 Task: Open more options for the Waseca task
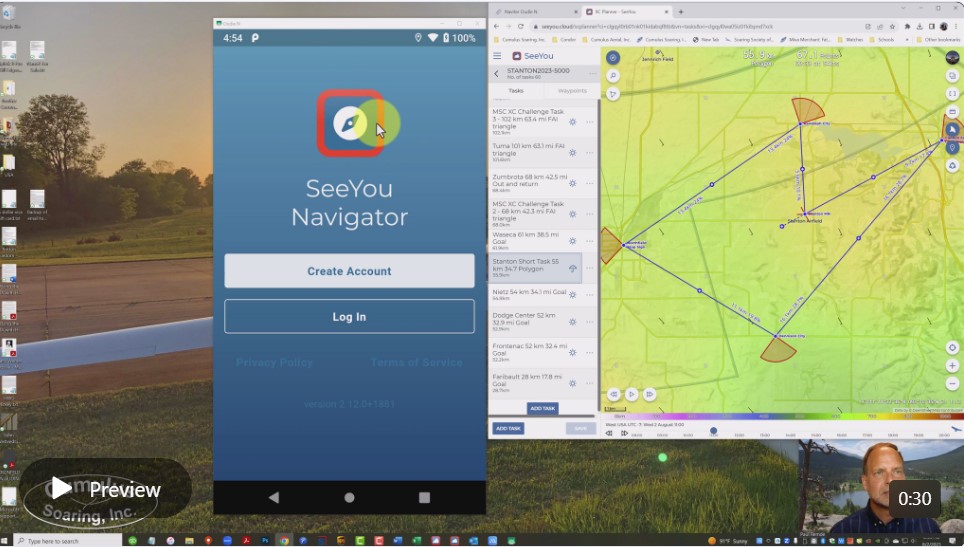point(590,241)
